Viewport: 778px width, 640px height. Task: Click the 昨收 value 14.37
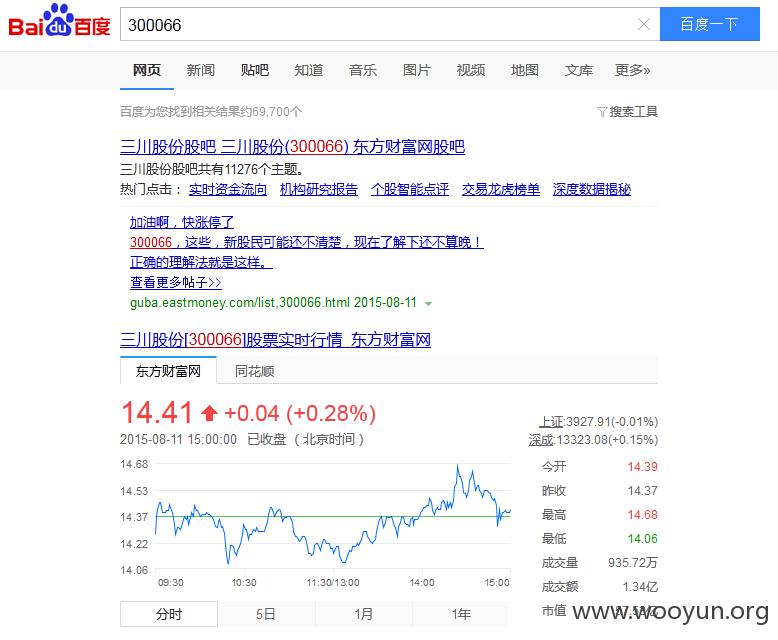point(642,491)
